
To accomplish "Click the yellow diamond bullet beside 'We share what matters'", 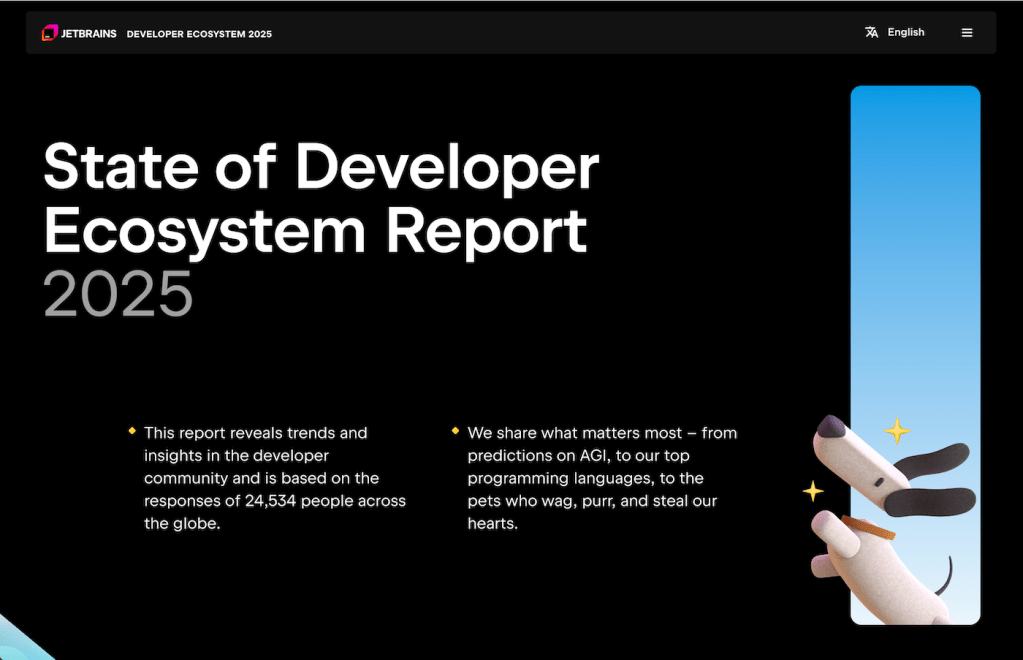I will tap(456, 431).
